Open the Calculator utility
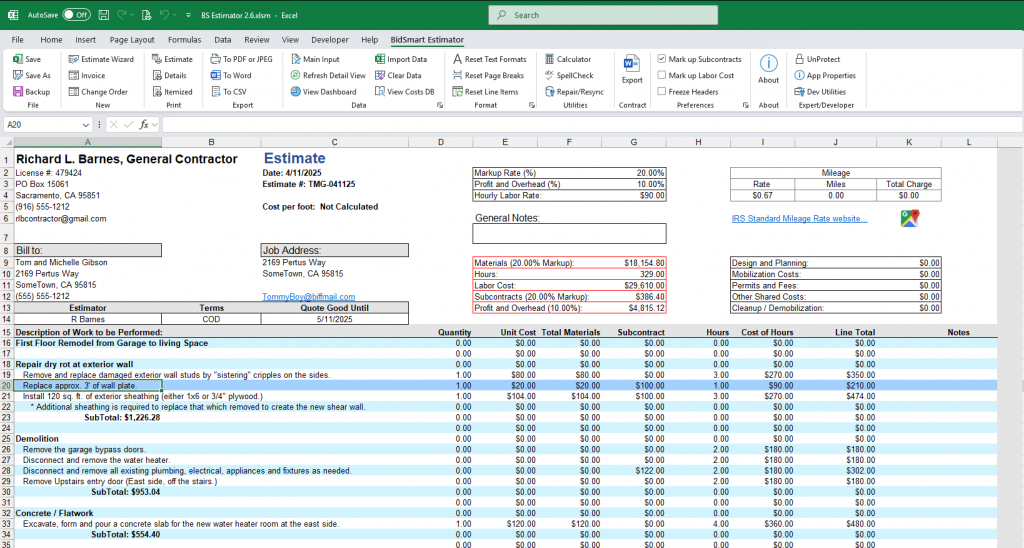 [x=568, y=59]
